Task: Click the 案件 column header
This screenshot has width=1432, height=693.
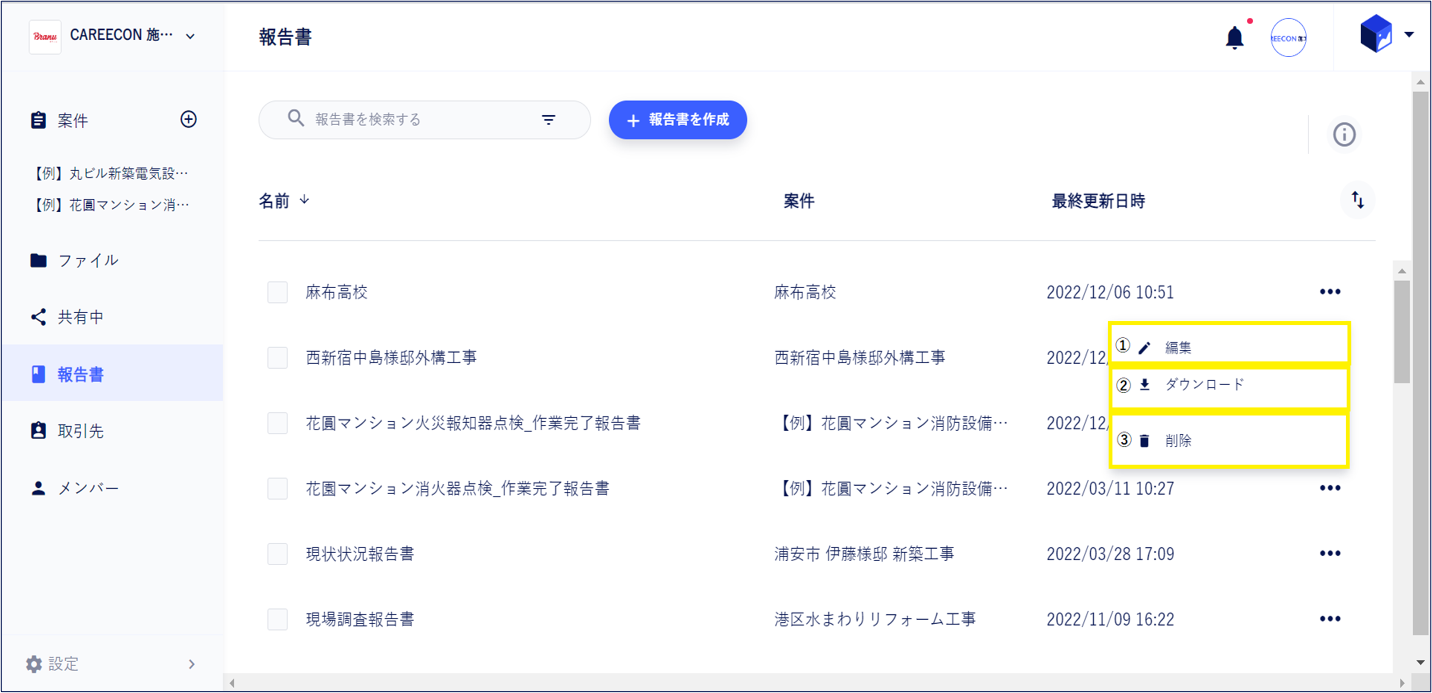Action: (x=799, y=201)
